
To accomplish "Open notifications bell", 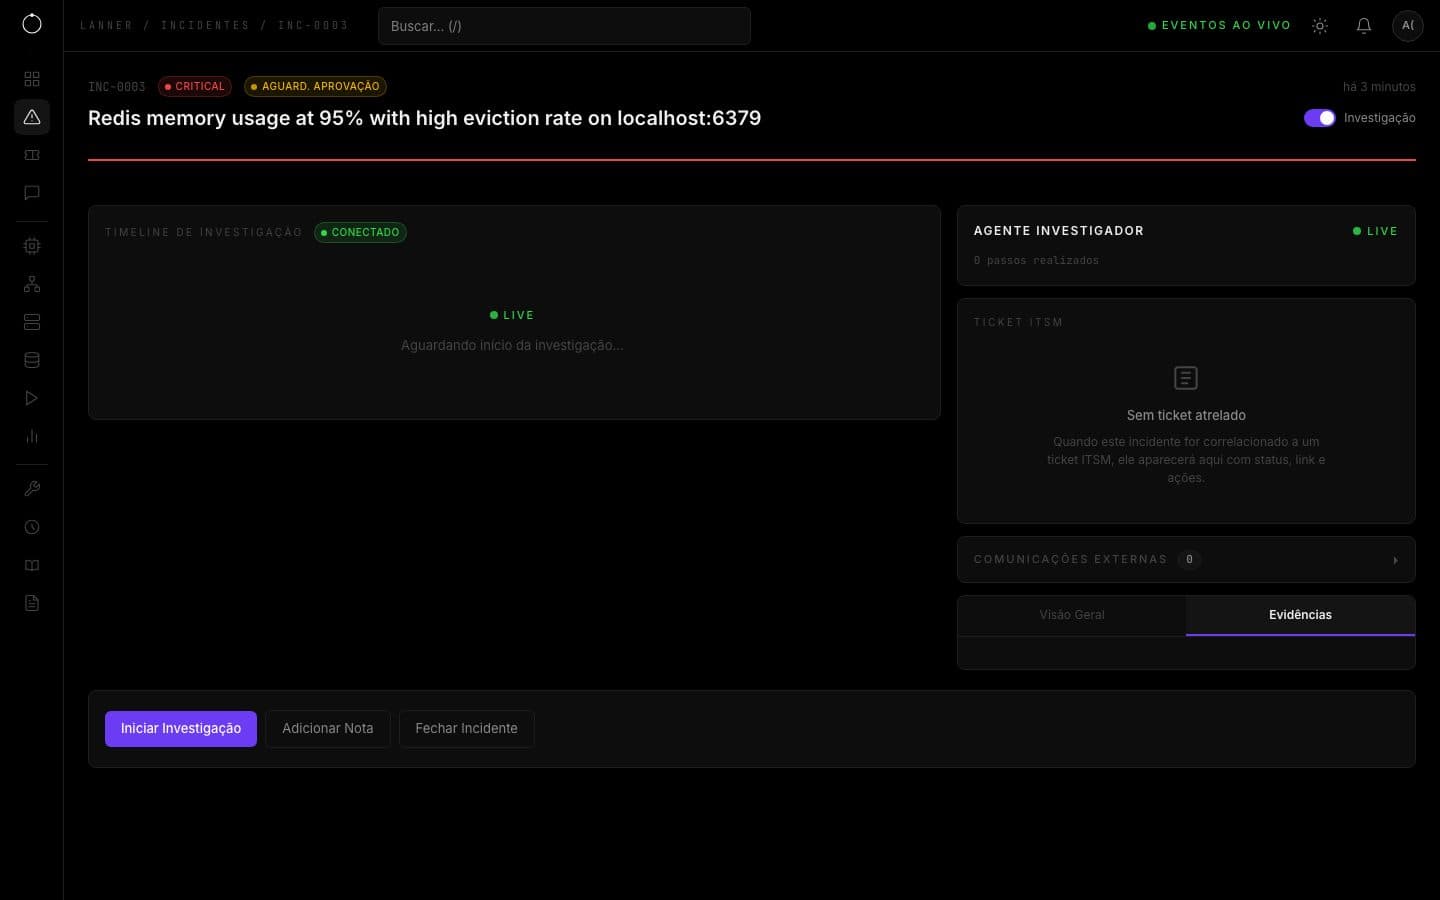I will tap(1364, 26).
